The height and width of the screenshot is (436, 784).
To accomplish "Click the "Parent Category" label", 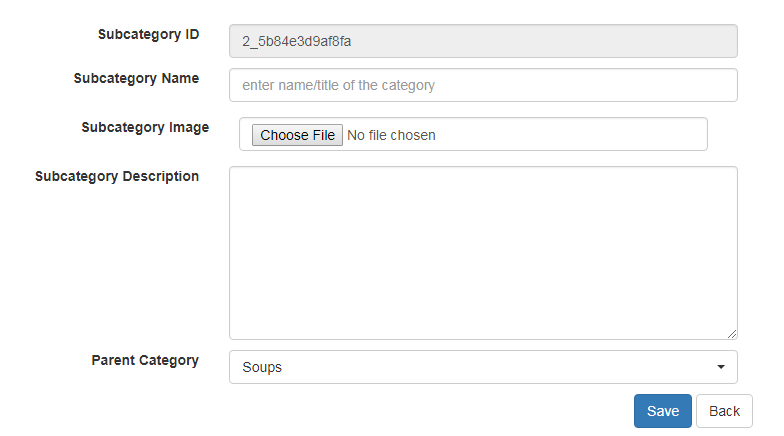I will (145, 360).
